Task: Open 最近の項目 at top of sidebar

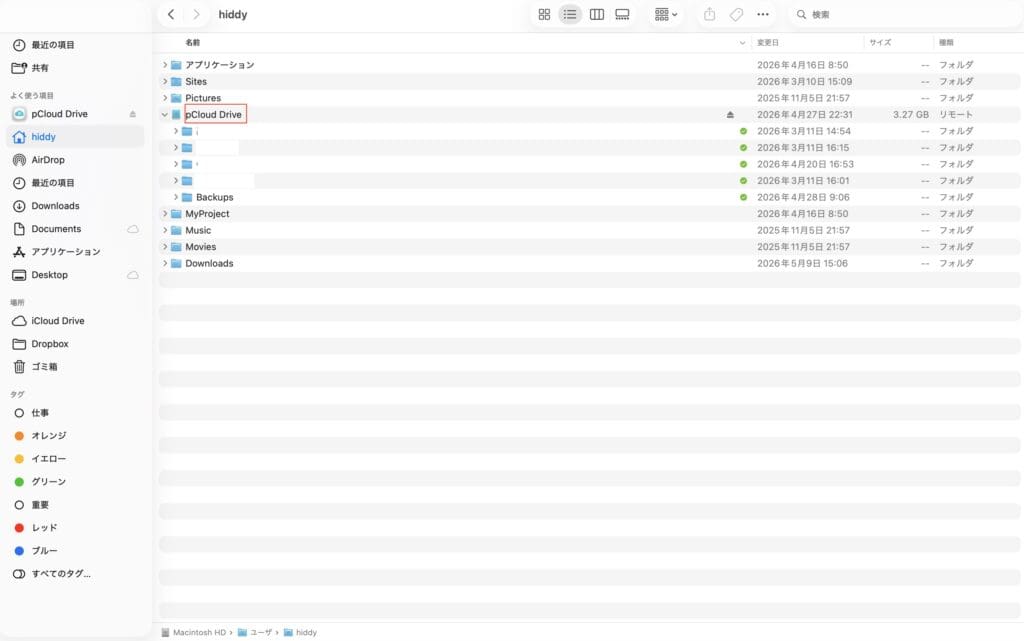Action: [x=53, y=45]
